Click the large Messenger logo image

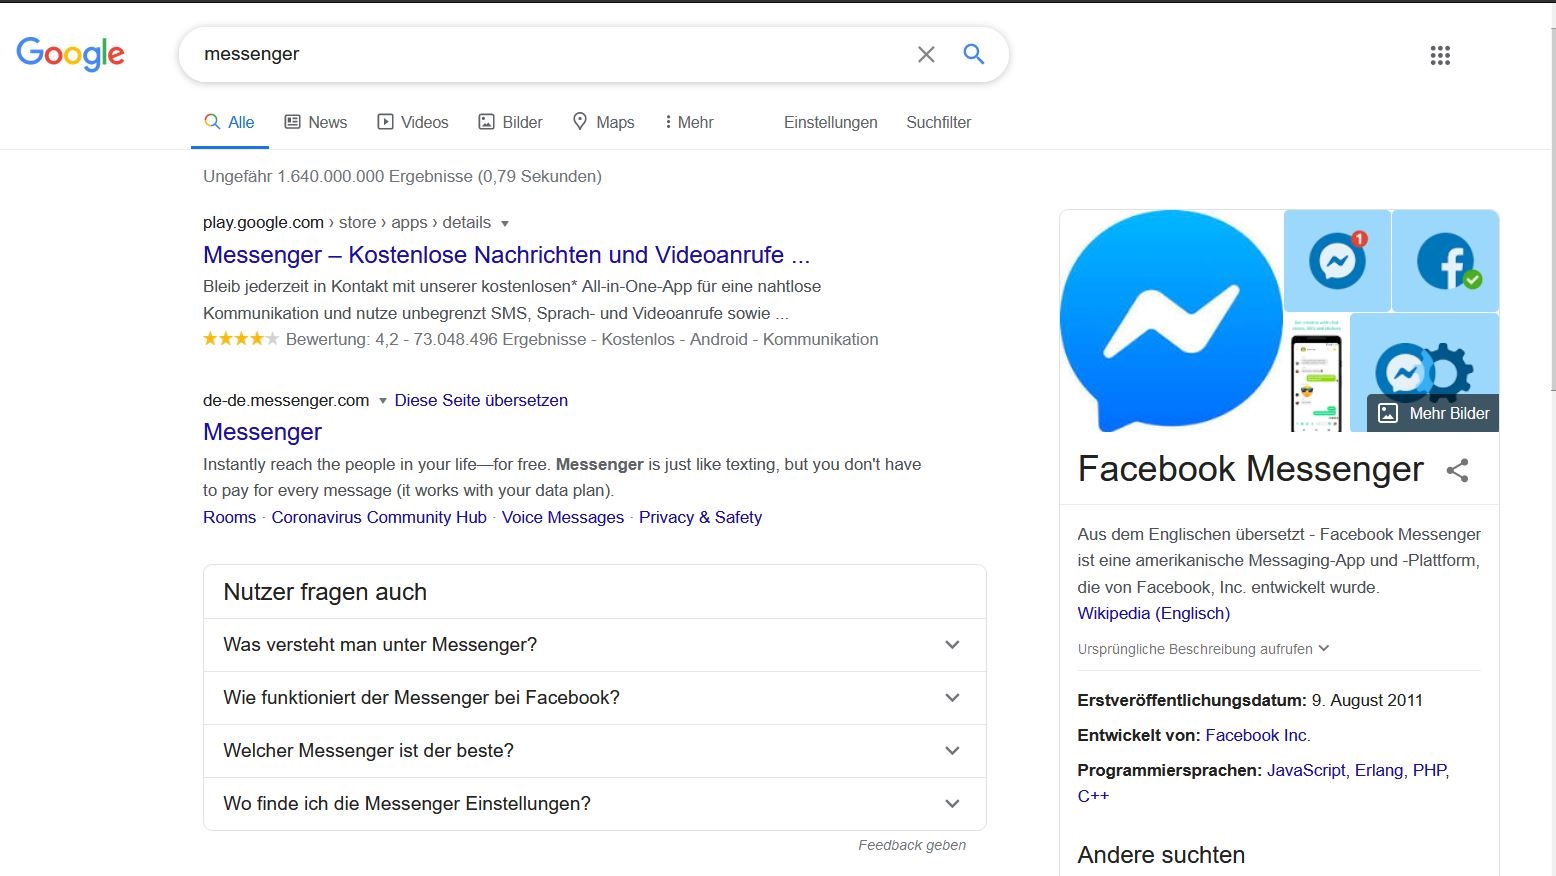click(x=1171, y=321)
